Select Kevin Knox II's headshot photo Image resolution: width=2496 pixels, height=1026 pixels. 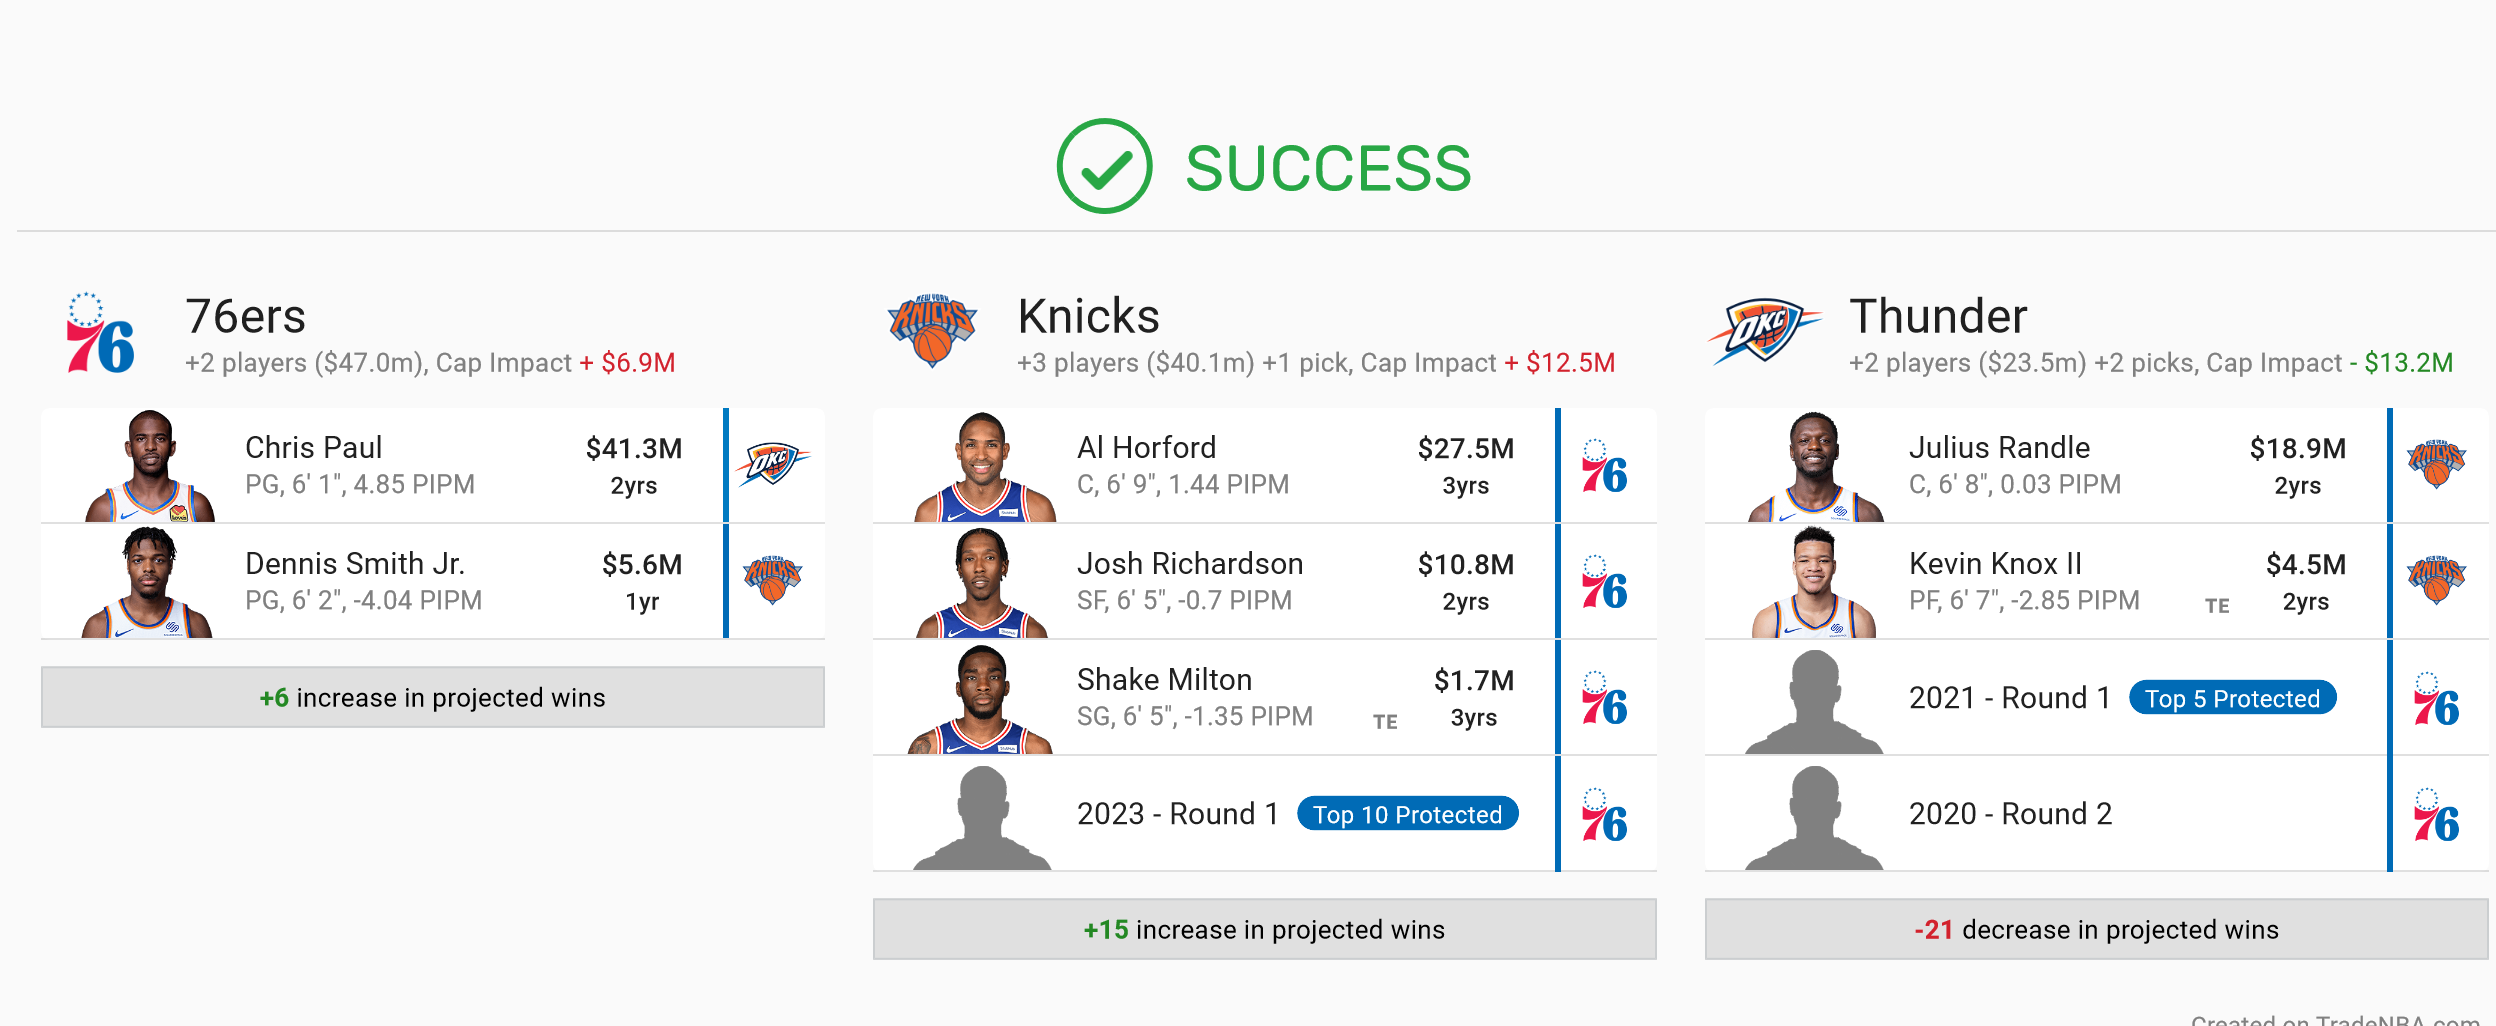click(x=1814, y=582)
